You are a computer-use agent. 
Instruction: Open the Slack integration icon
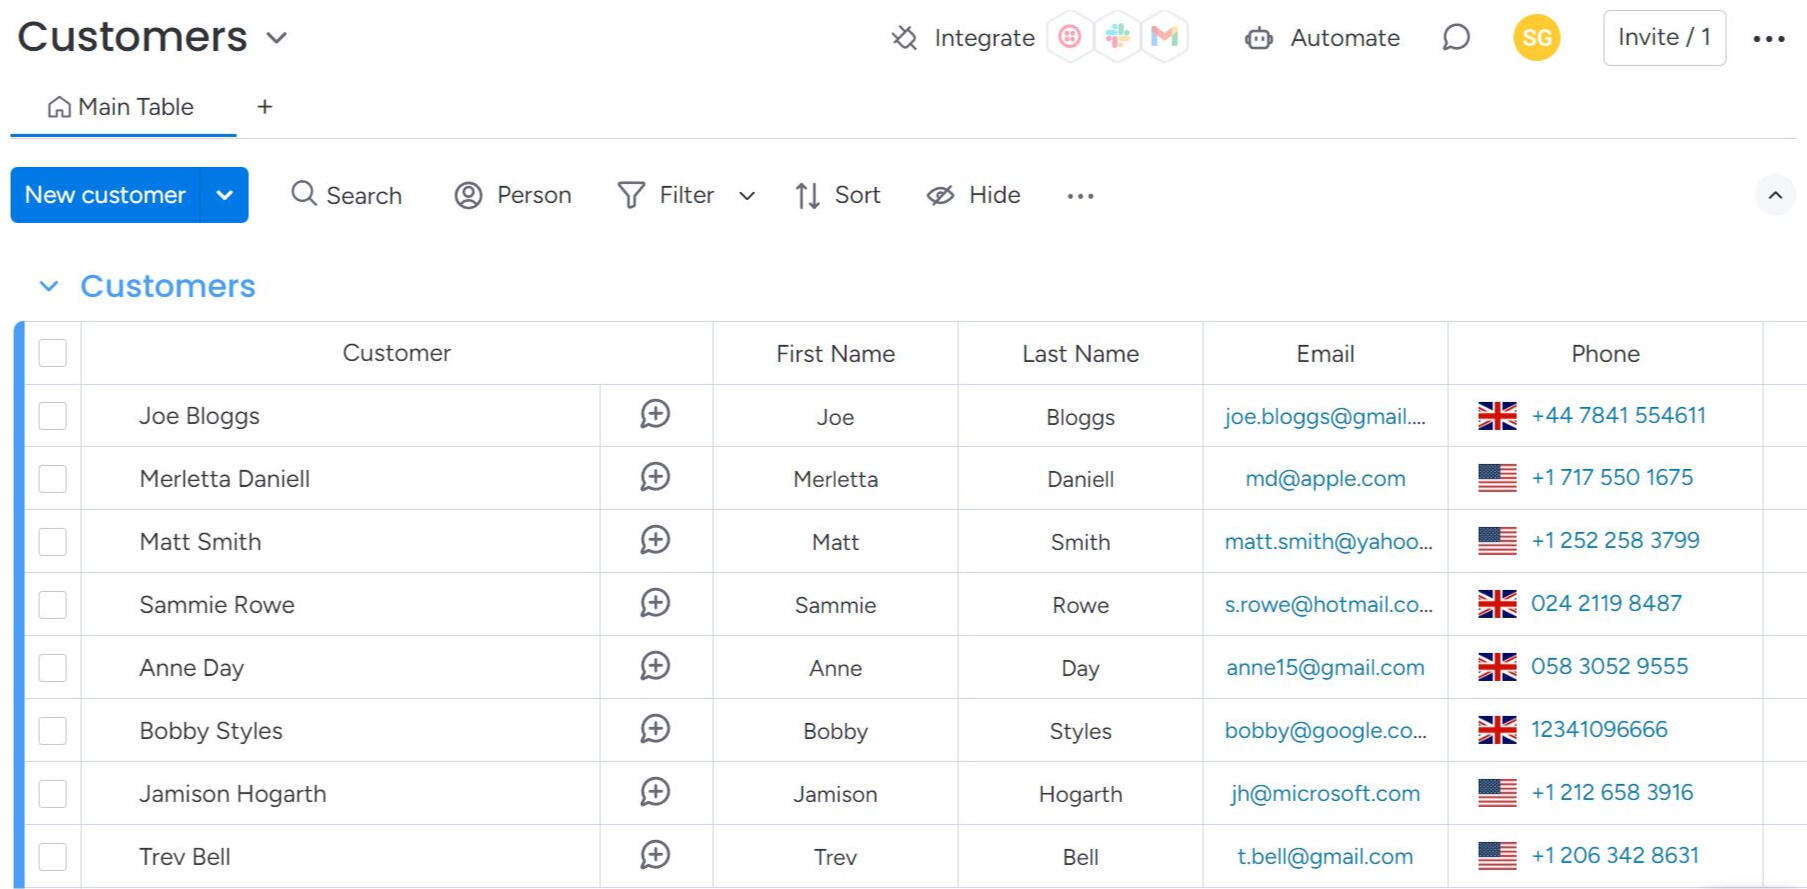pos(1117,38)
